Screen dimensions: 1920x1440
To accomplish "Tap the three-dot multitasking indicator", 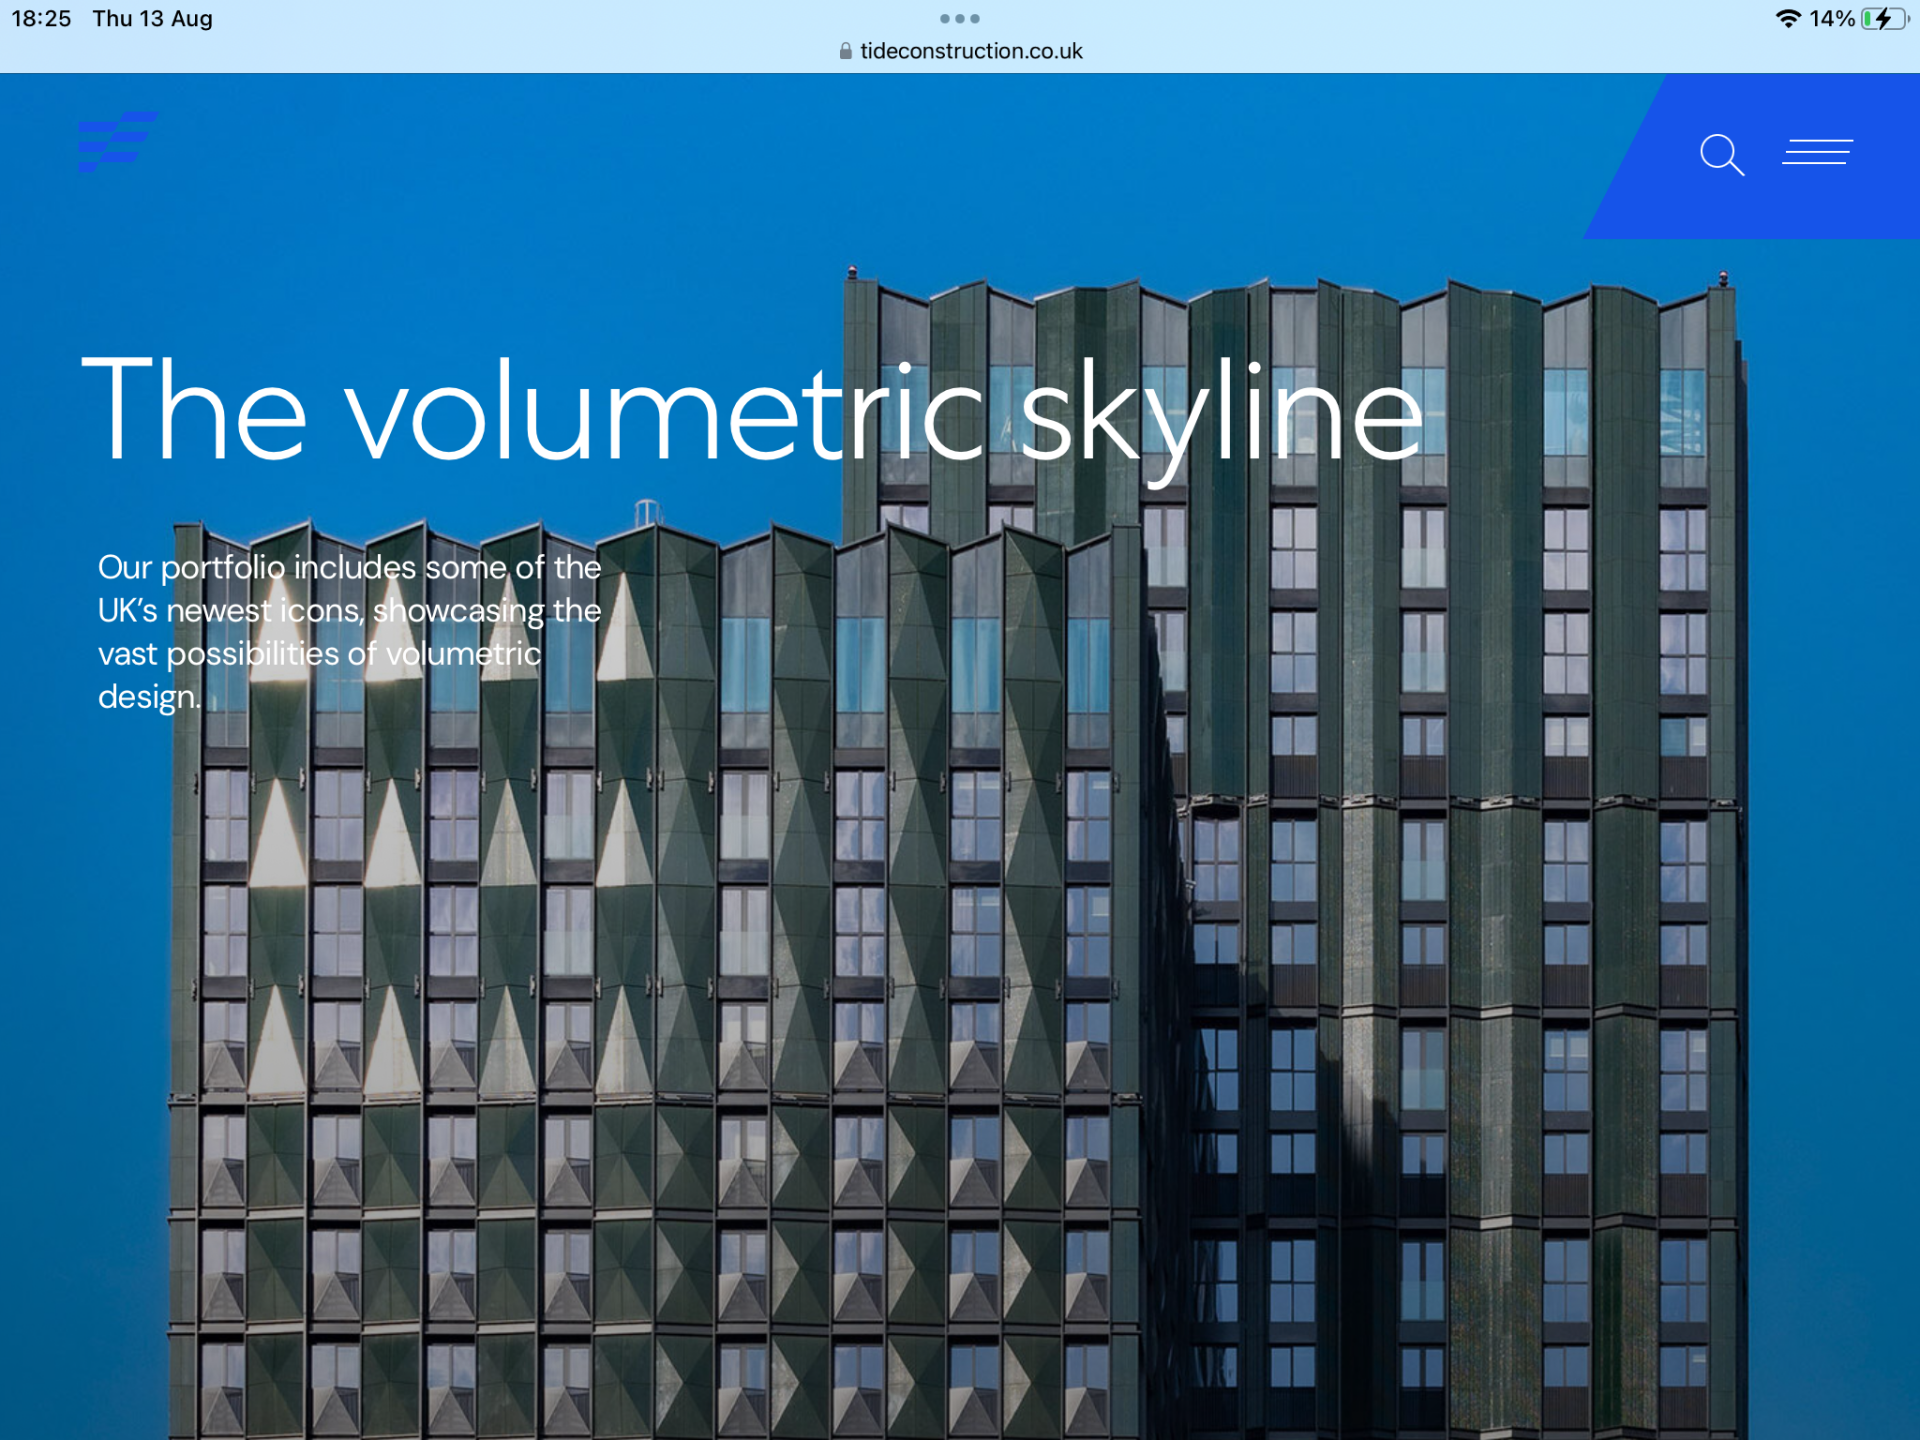I will tap(960, 18).
